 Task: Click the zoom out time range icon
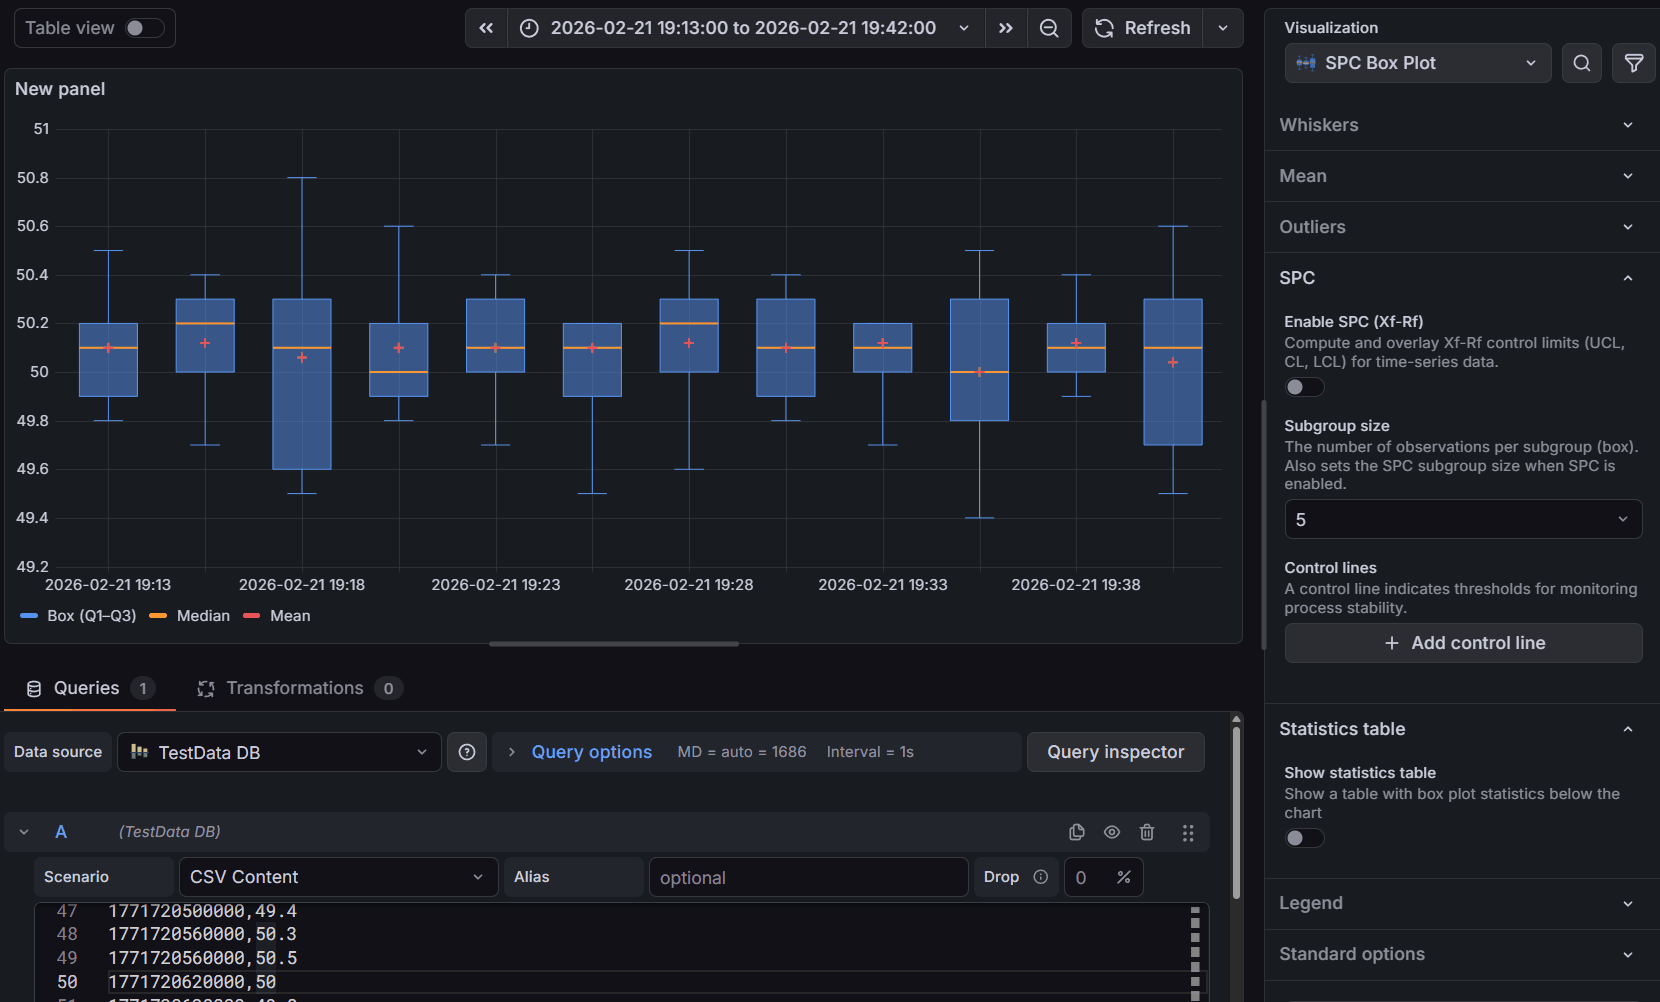(x=1049, y=28)
